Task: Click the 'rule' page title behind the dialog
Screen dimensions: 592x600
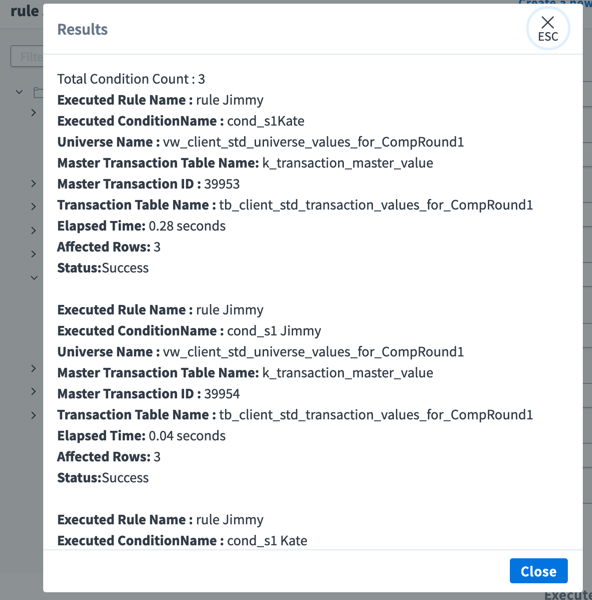Action: coord(24,11)
